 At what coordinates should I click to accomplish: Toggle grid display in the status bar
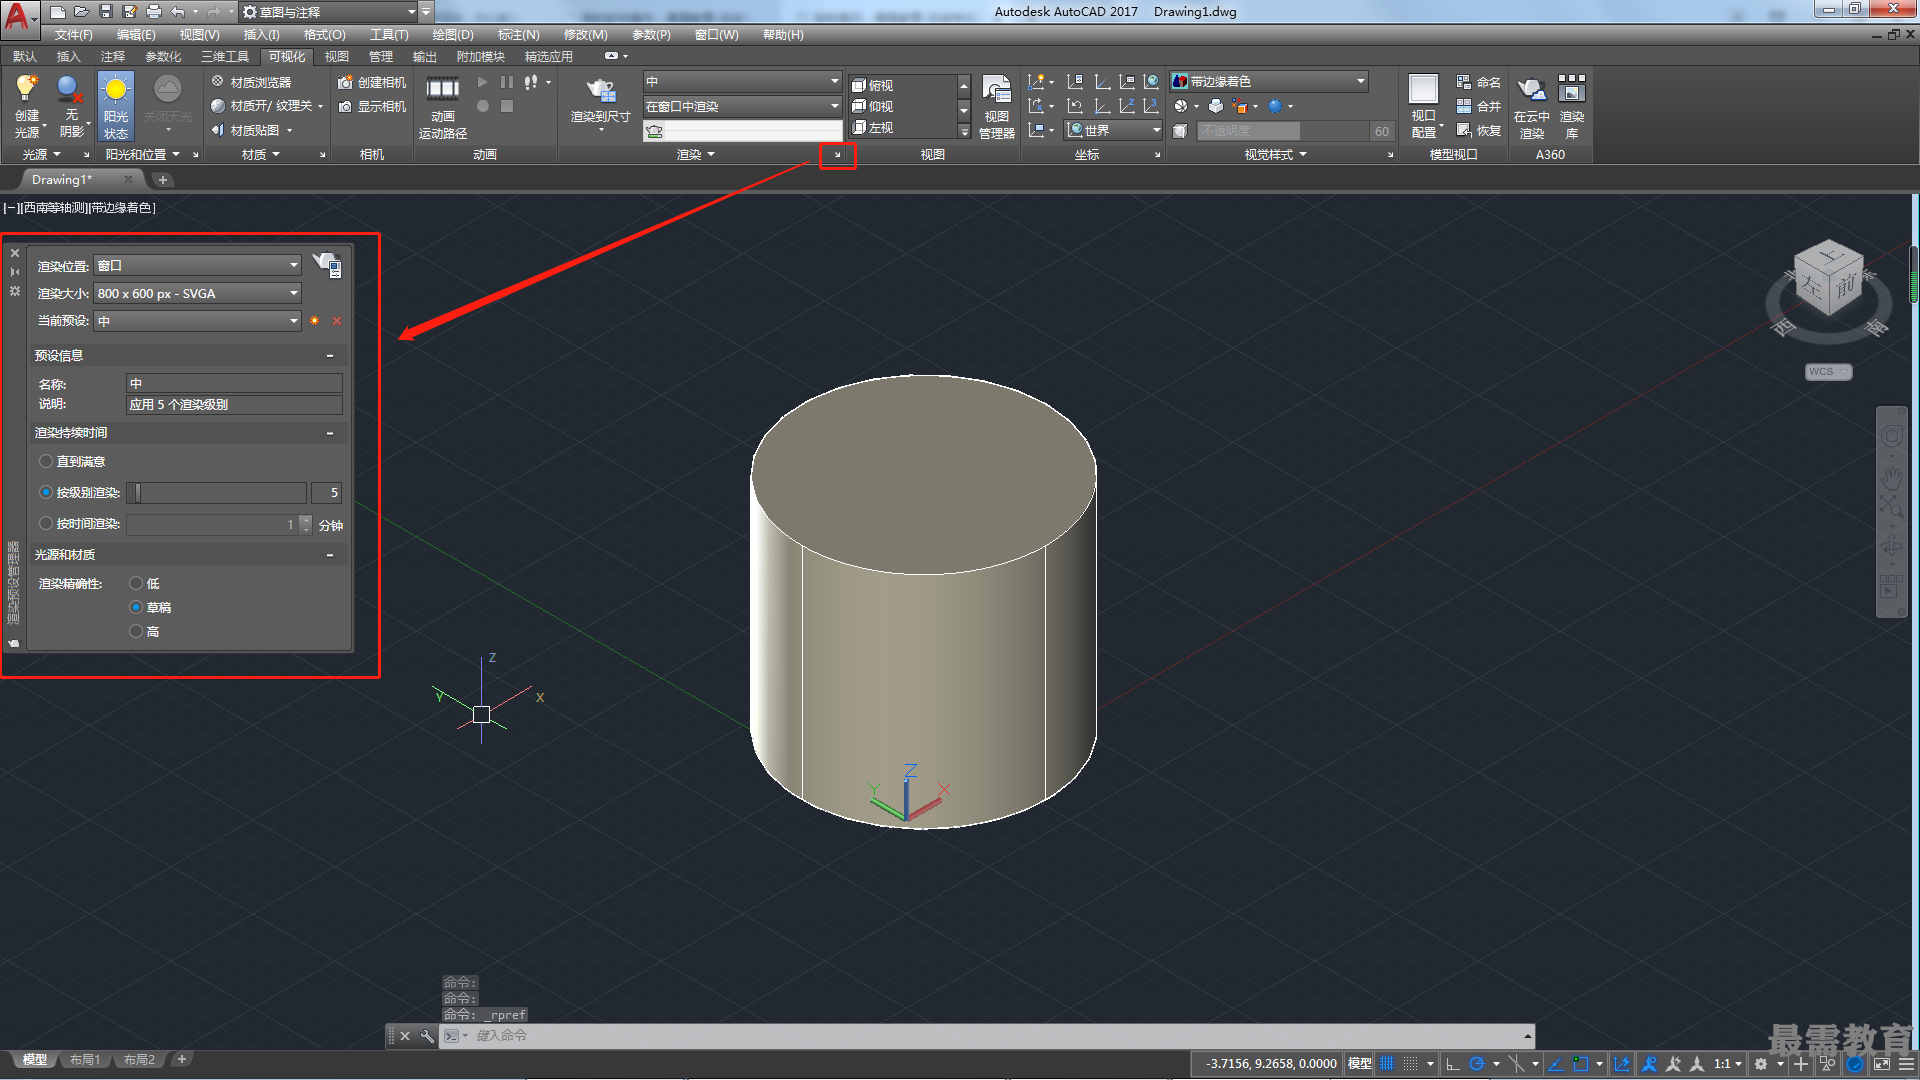coord(1387,1064)
